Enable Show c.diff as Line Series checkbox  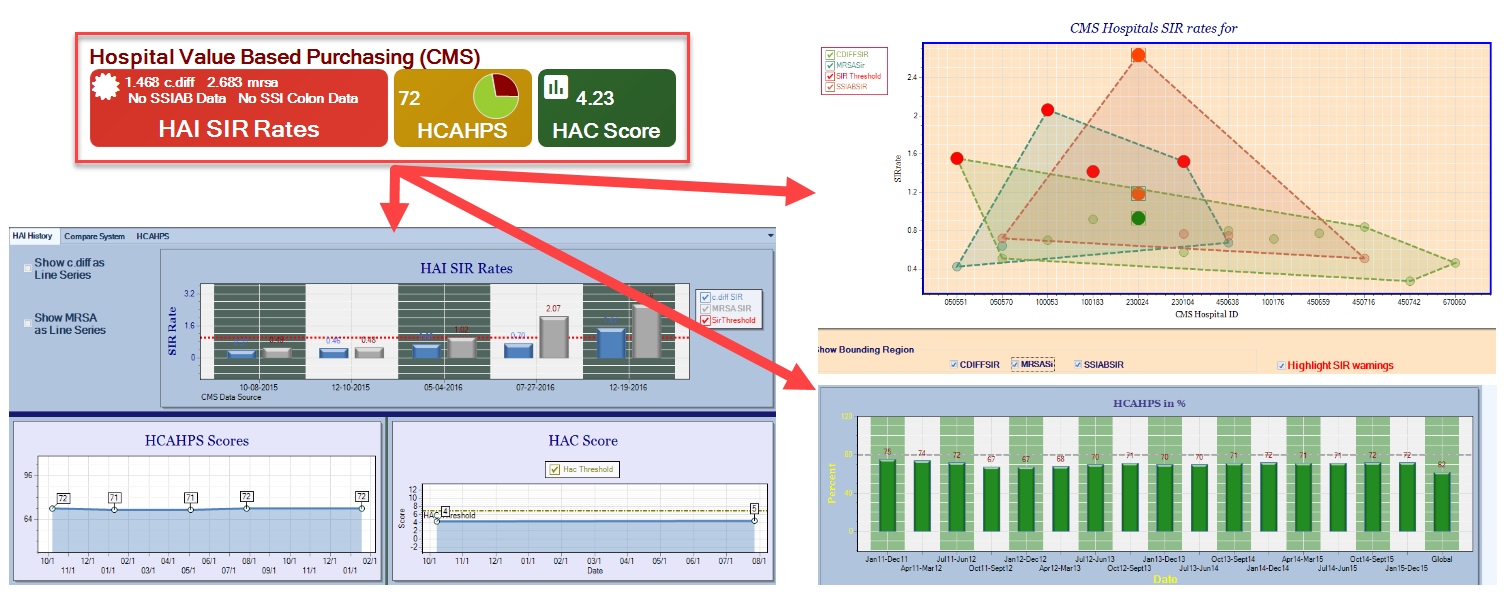27,268
